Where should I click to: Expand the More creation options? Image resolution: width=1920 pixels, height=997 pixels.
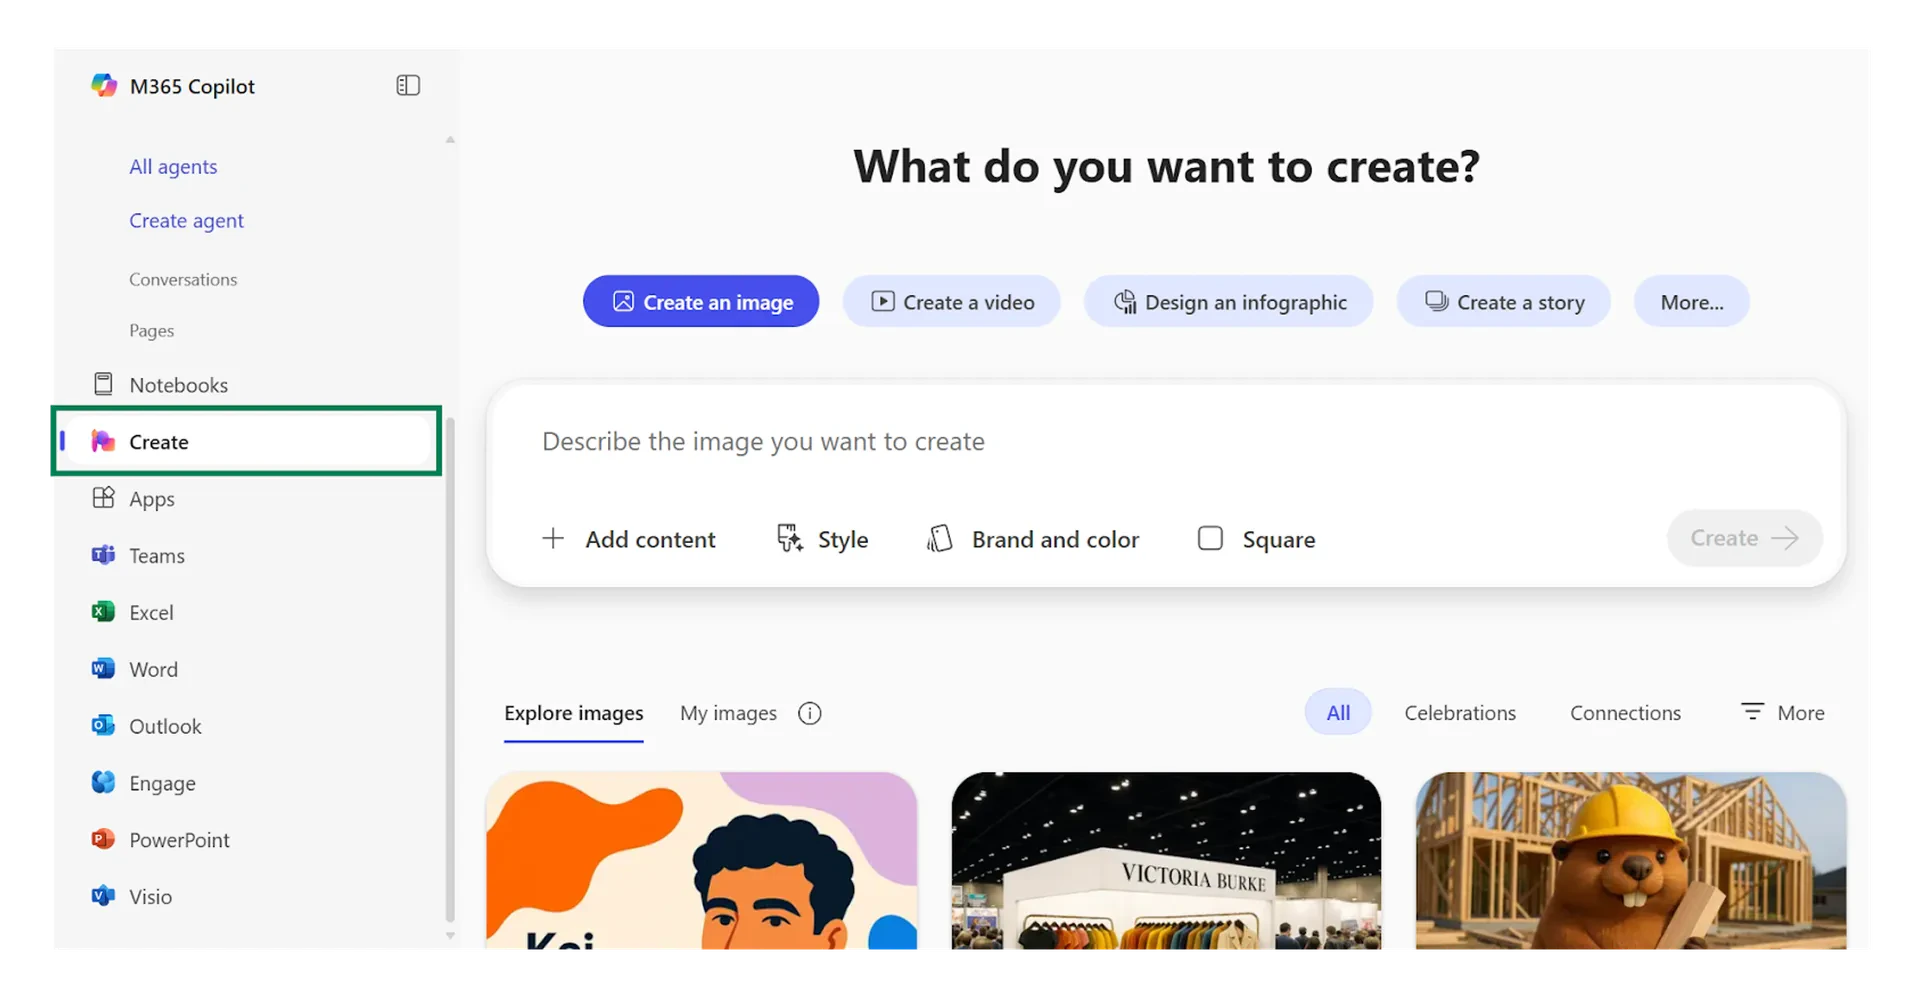point(1691,301)
